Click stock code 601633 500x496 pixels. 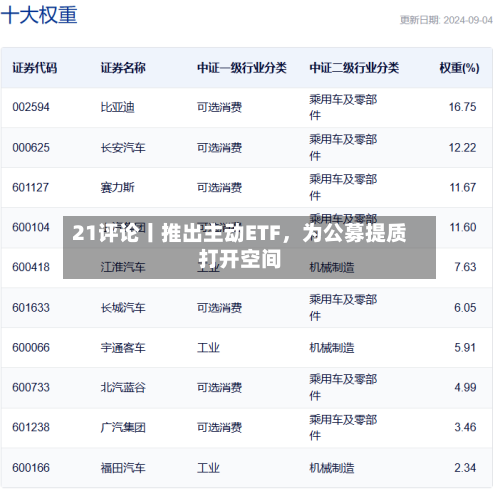(31, 307)
